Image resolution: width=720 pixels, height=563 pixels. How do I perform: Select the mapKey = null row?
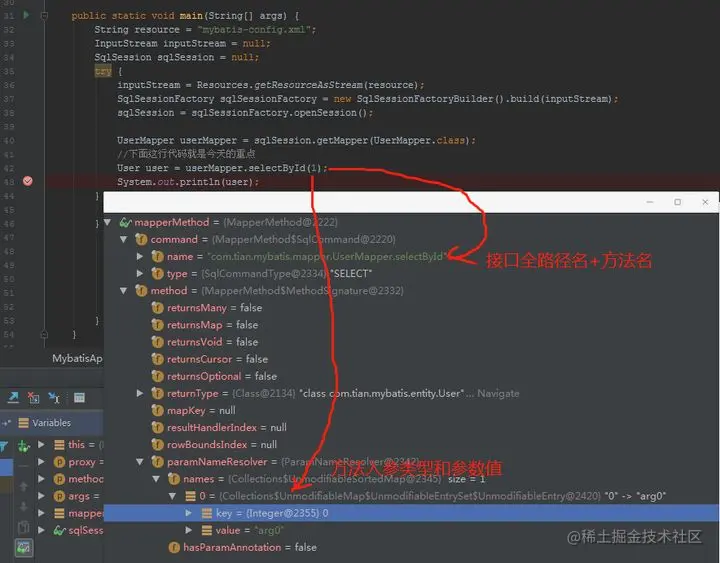coord(411,410)
